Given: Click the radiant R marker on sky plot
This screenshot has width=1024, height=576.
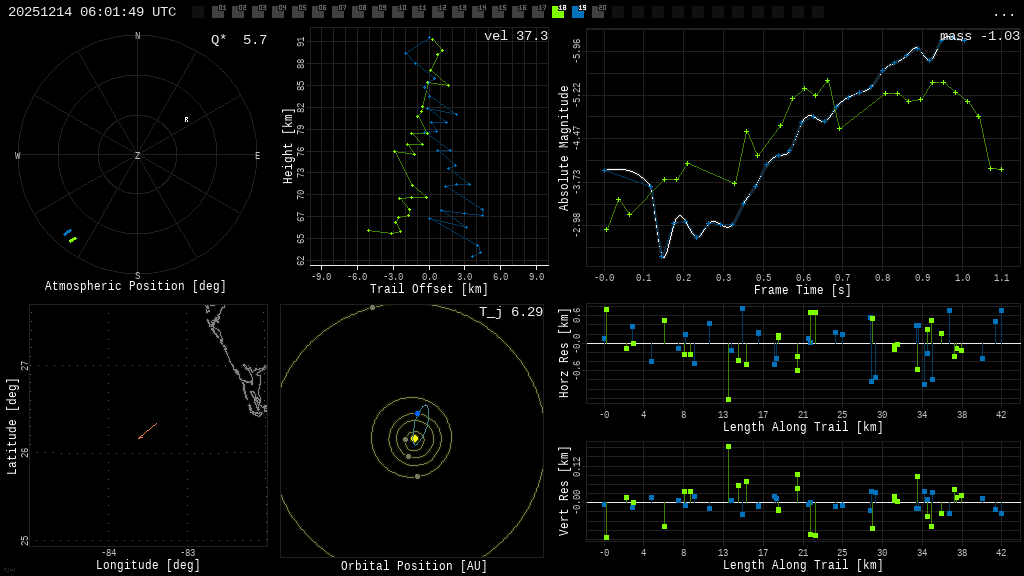Looking at the screenshot, I should (186, 120).
